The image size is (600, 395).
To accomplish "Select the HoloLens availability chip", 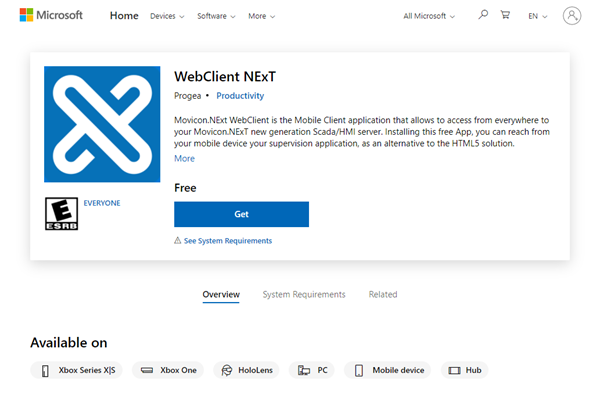I will tap(247, 370).
